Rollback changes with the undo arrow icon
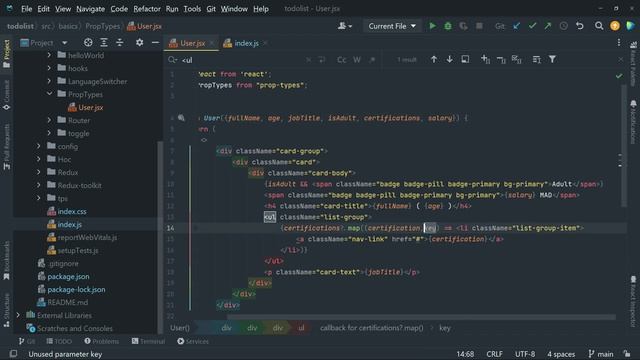The width and height of the screenshot is (640, 360). 580,26
